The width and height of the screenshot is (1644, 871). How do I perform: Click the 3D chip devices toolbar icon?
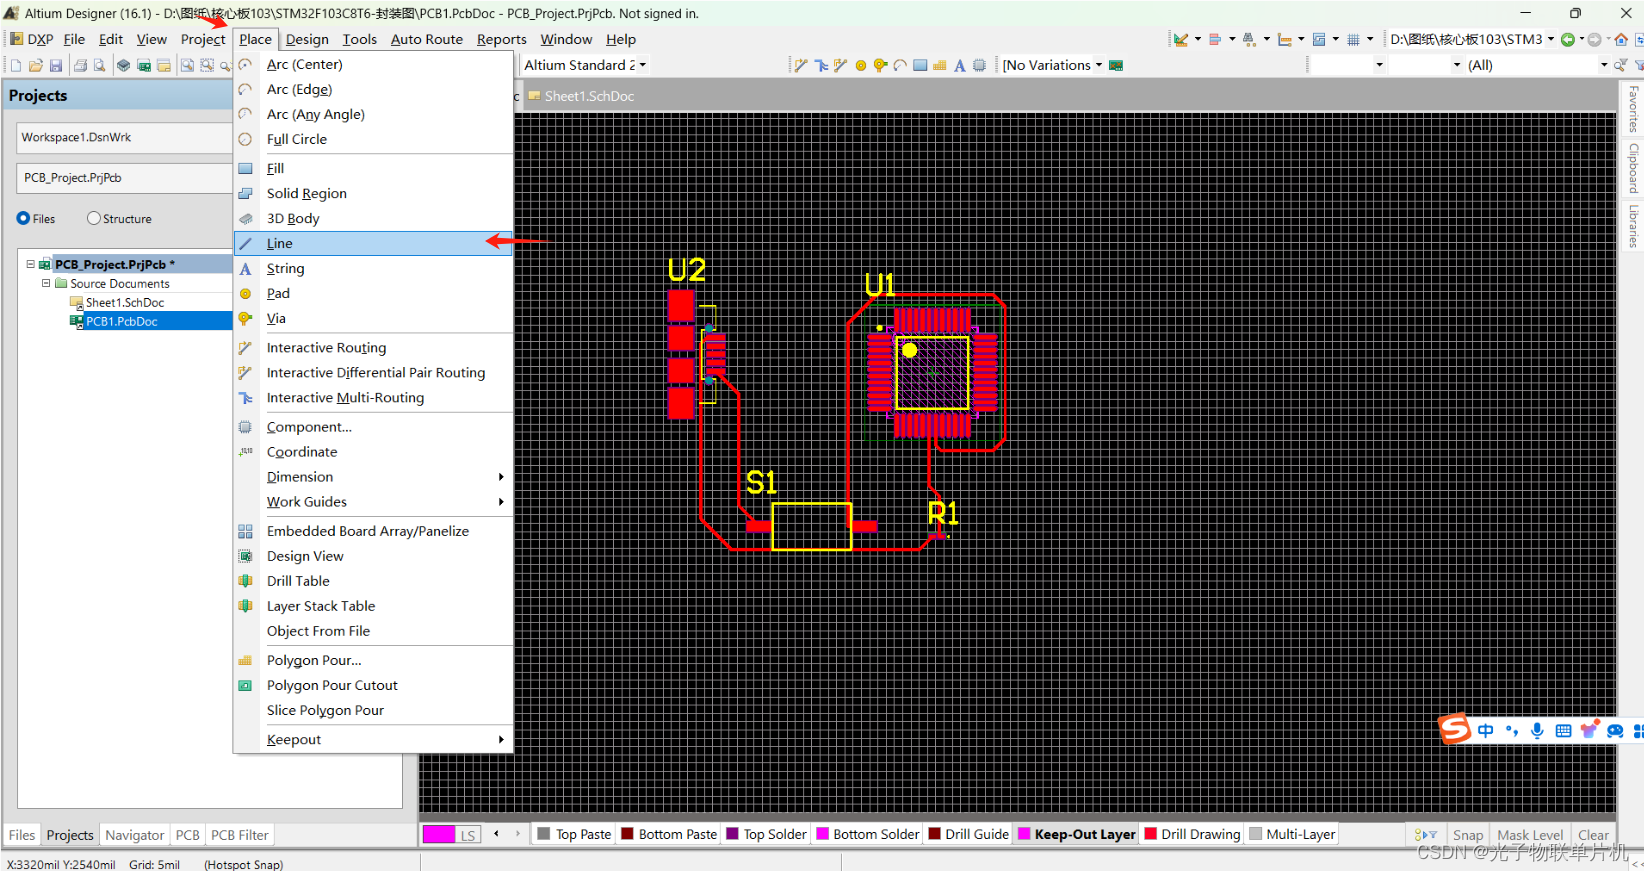(123, 65)
